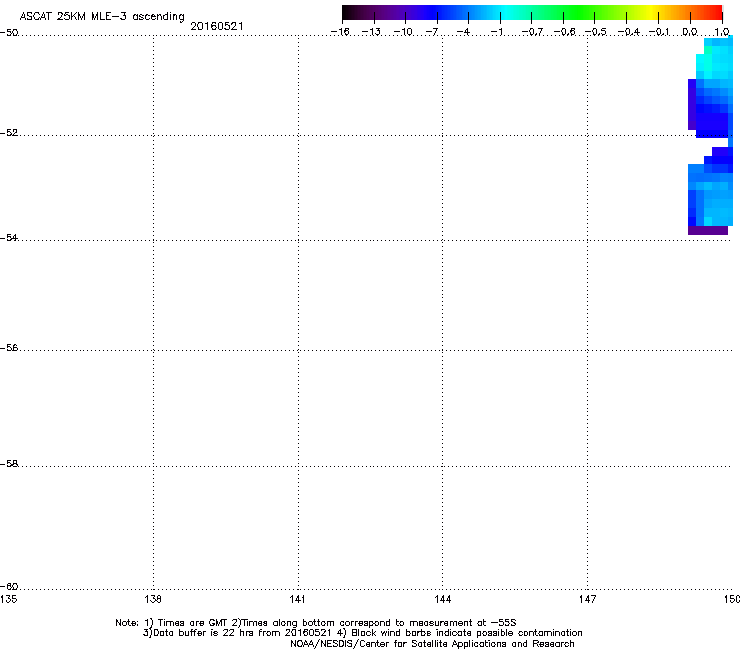Click the -54 latitude axis label

coord(9,238)
